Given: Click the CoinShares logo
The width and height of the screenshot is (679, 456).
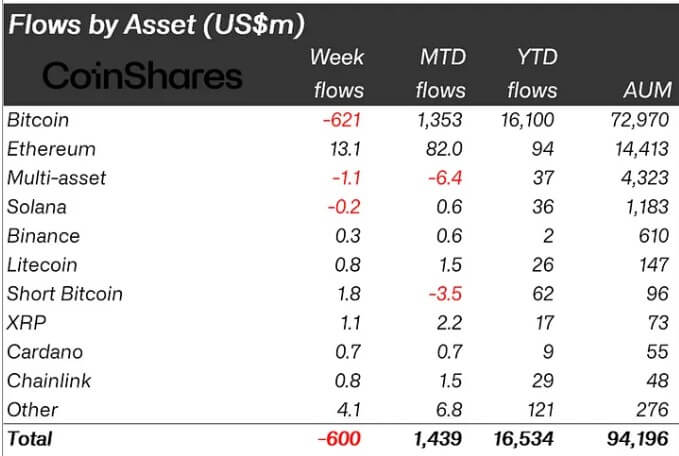Looking at the screenshot, I should pos(142,76).
